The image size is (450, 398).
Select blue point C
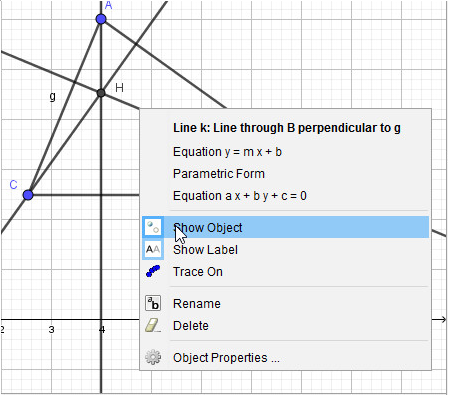28,195
